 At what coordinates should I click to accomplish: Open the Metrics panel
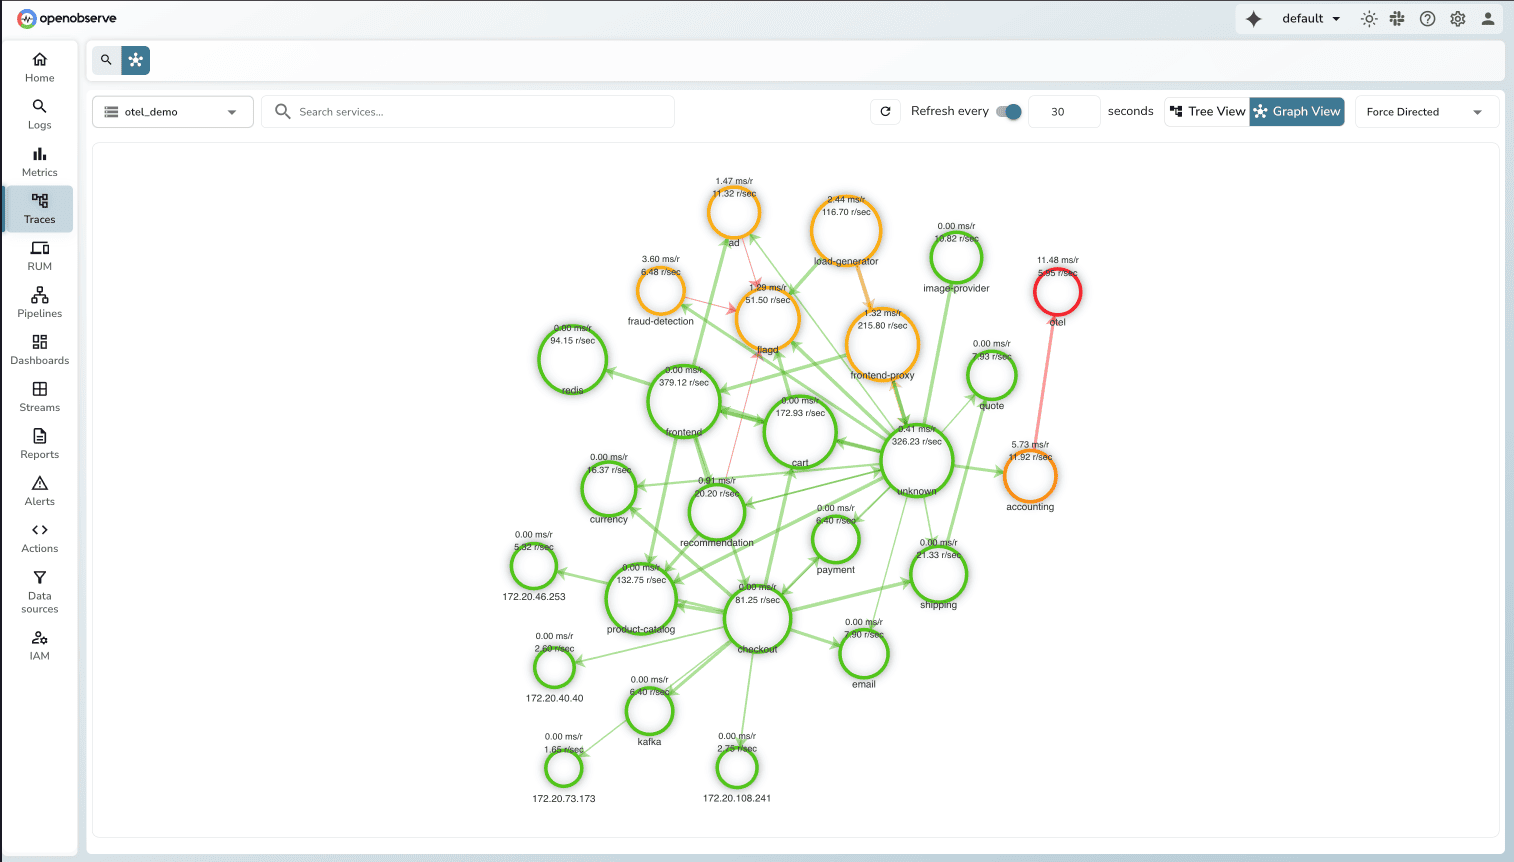tap(39, 161)
